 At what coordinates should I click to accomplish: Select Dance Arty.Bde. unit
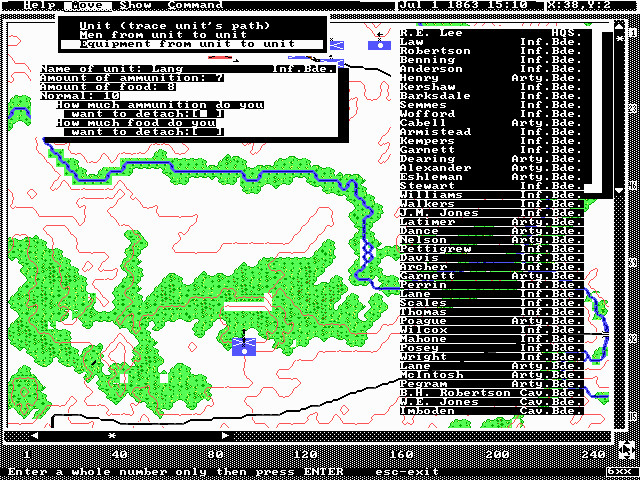(x=491, y=231)
